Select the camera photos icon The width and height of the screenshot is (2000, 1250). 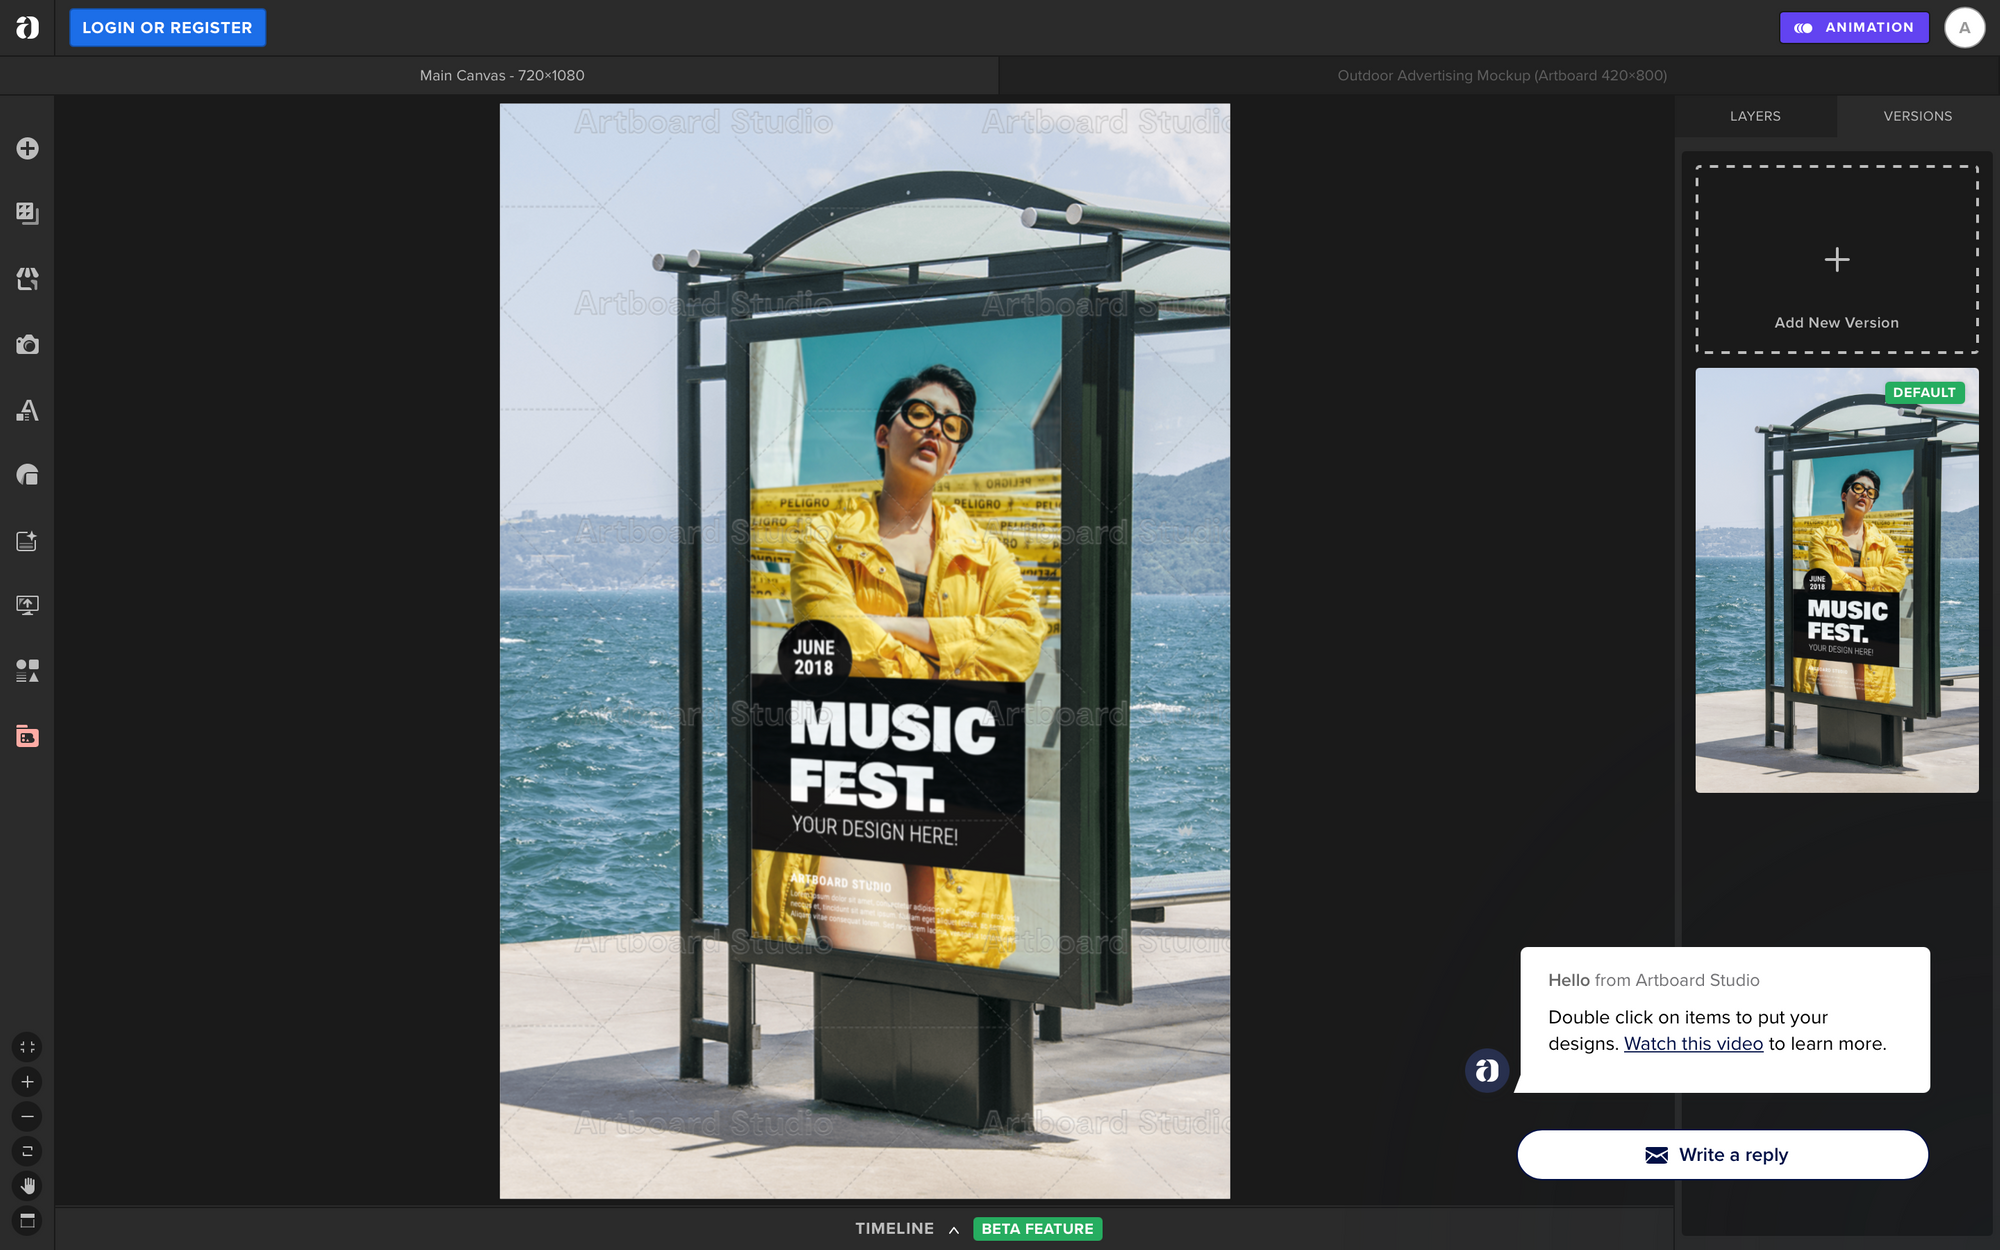tap(27, 345)
